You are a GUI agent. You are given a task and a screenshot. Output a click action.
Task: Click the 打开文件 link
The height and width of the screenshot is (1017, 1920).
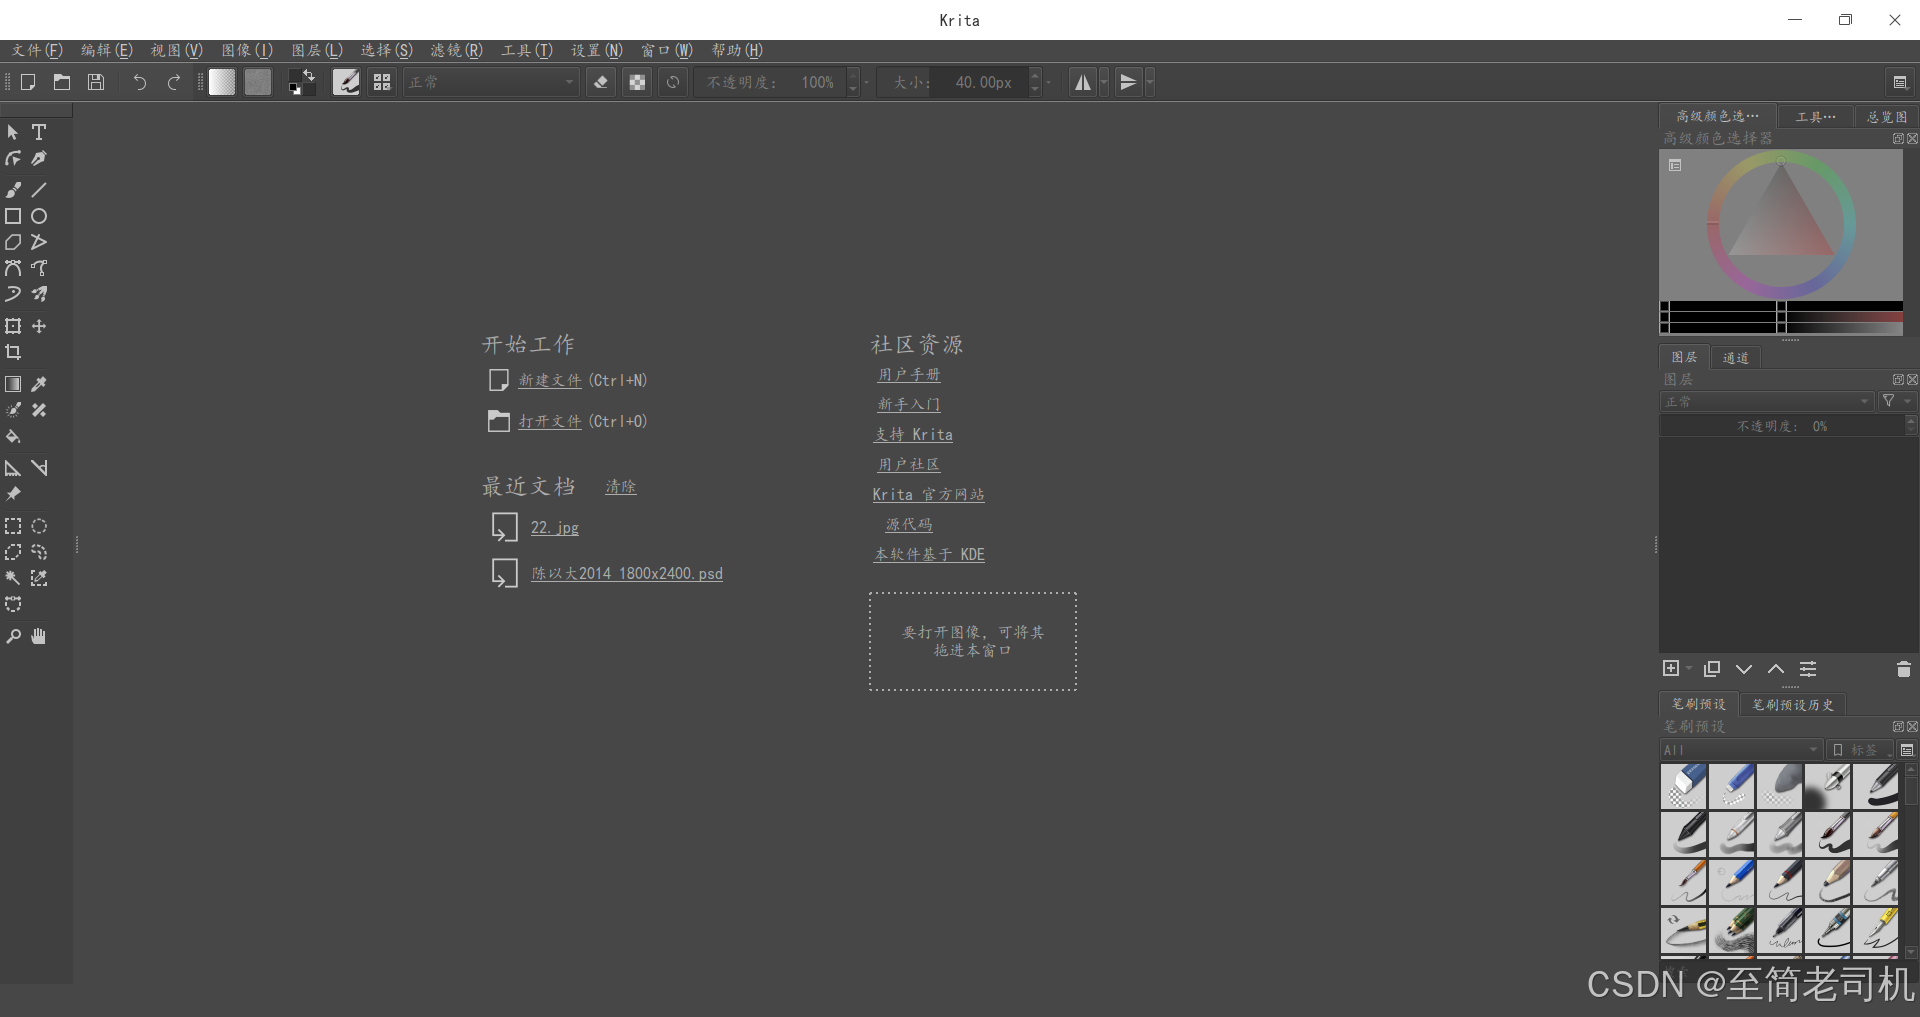point(549,421)
